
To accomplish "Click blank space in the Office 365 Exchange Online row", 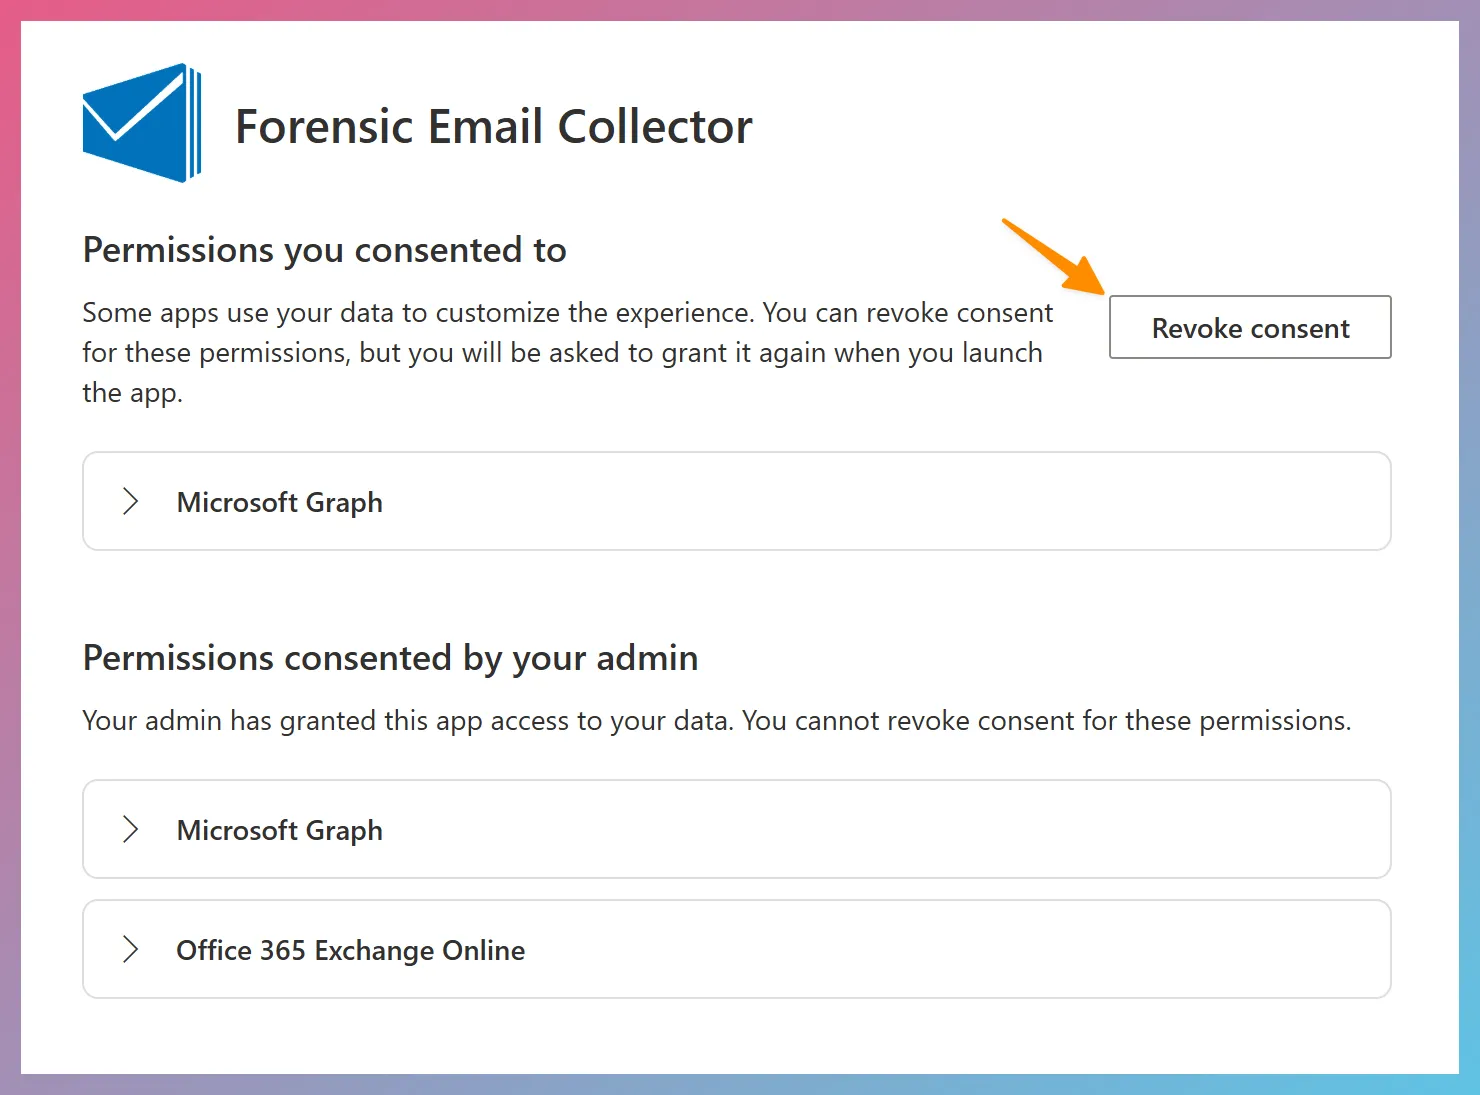I will click(950, 949).
